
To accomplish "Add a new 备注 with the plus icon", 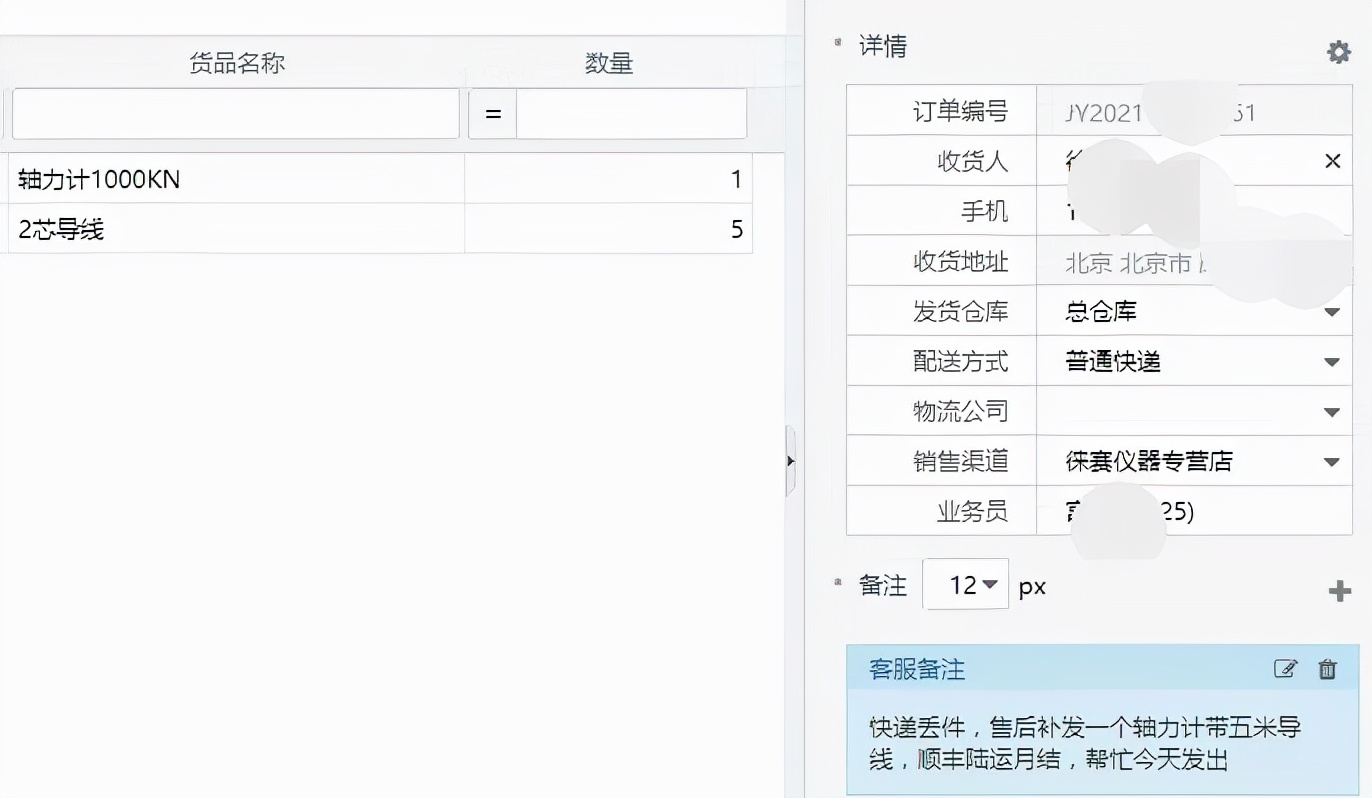I will pos(1339,591).
